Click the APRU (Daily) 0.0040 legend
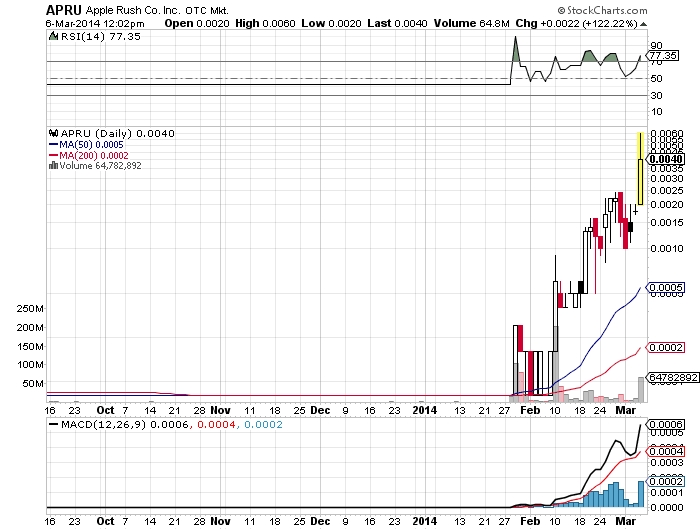 tap(117, 134)
